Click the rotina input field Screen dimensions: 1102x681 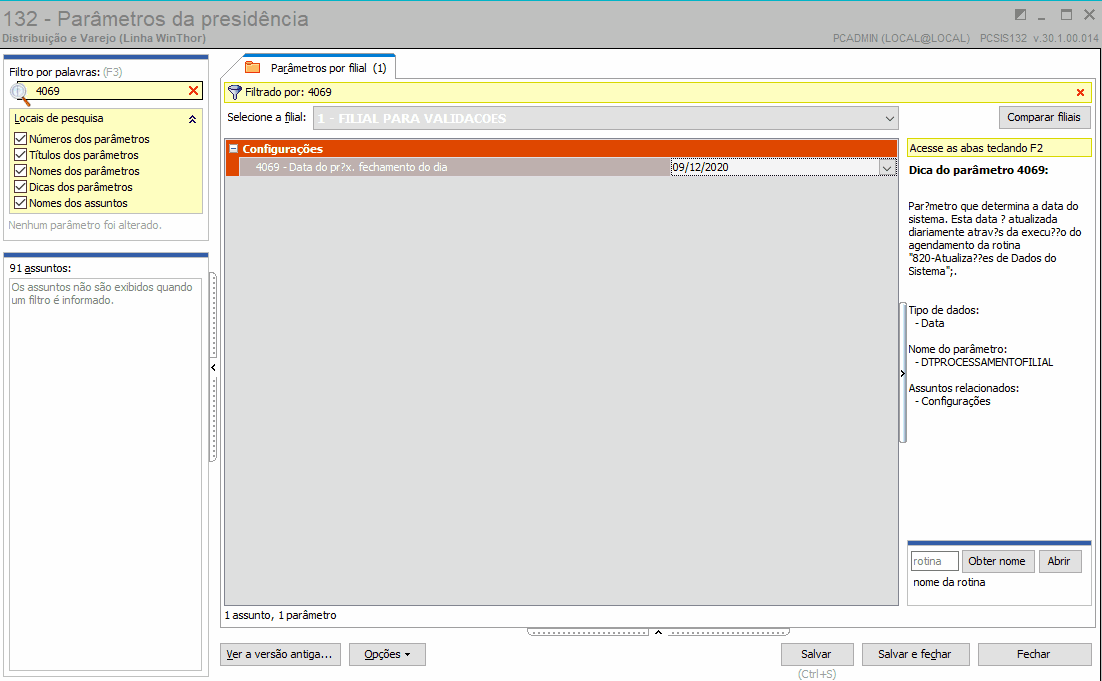point(935,561)
